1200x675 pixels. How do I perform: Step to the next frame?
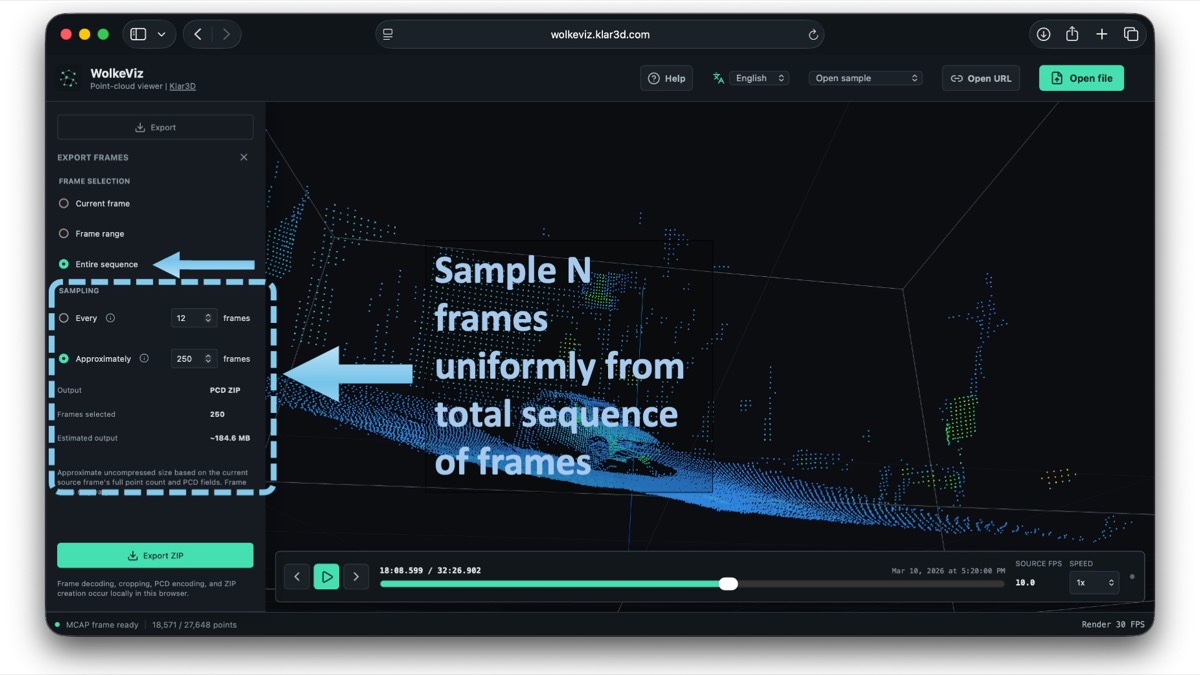pos(356,576)
